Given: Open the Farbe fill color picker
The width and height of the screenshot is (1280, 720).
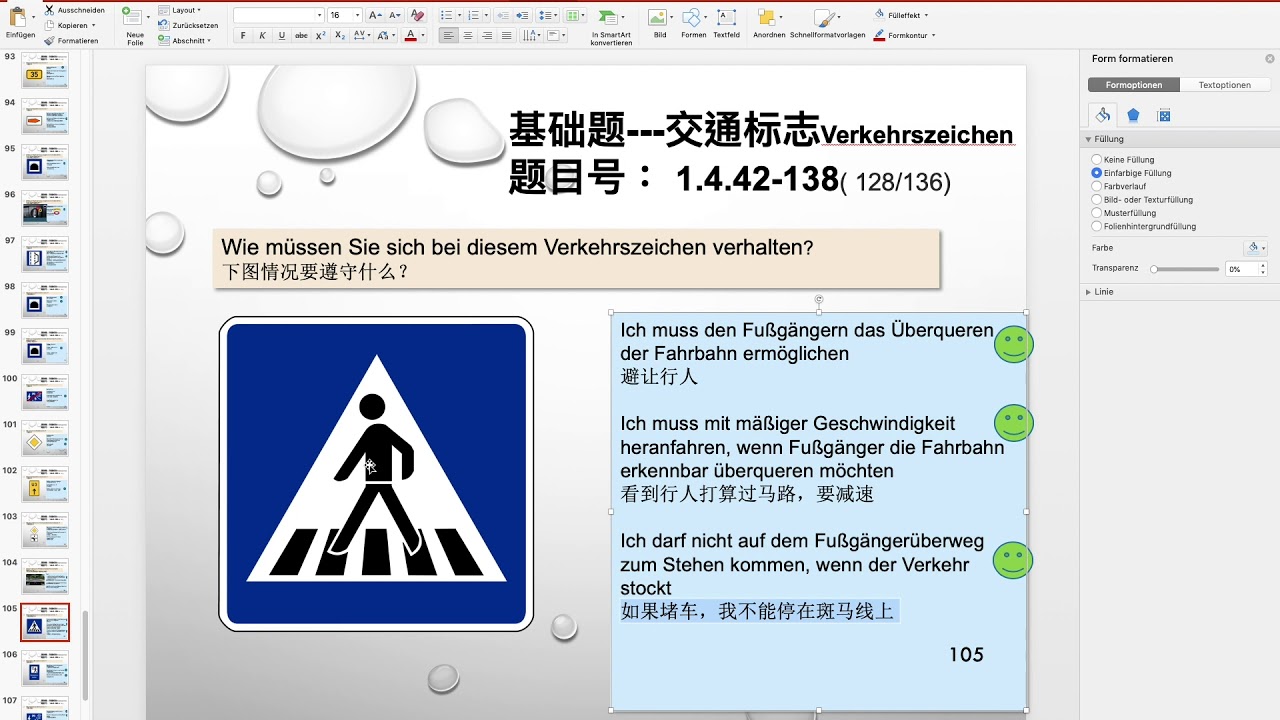Looking at the screenshot, I should coord(1256,247).
